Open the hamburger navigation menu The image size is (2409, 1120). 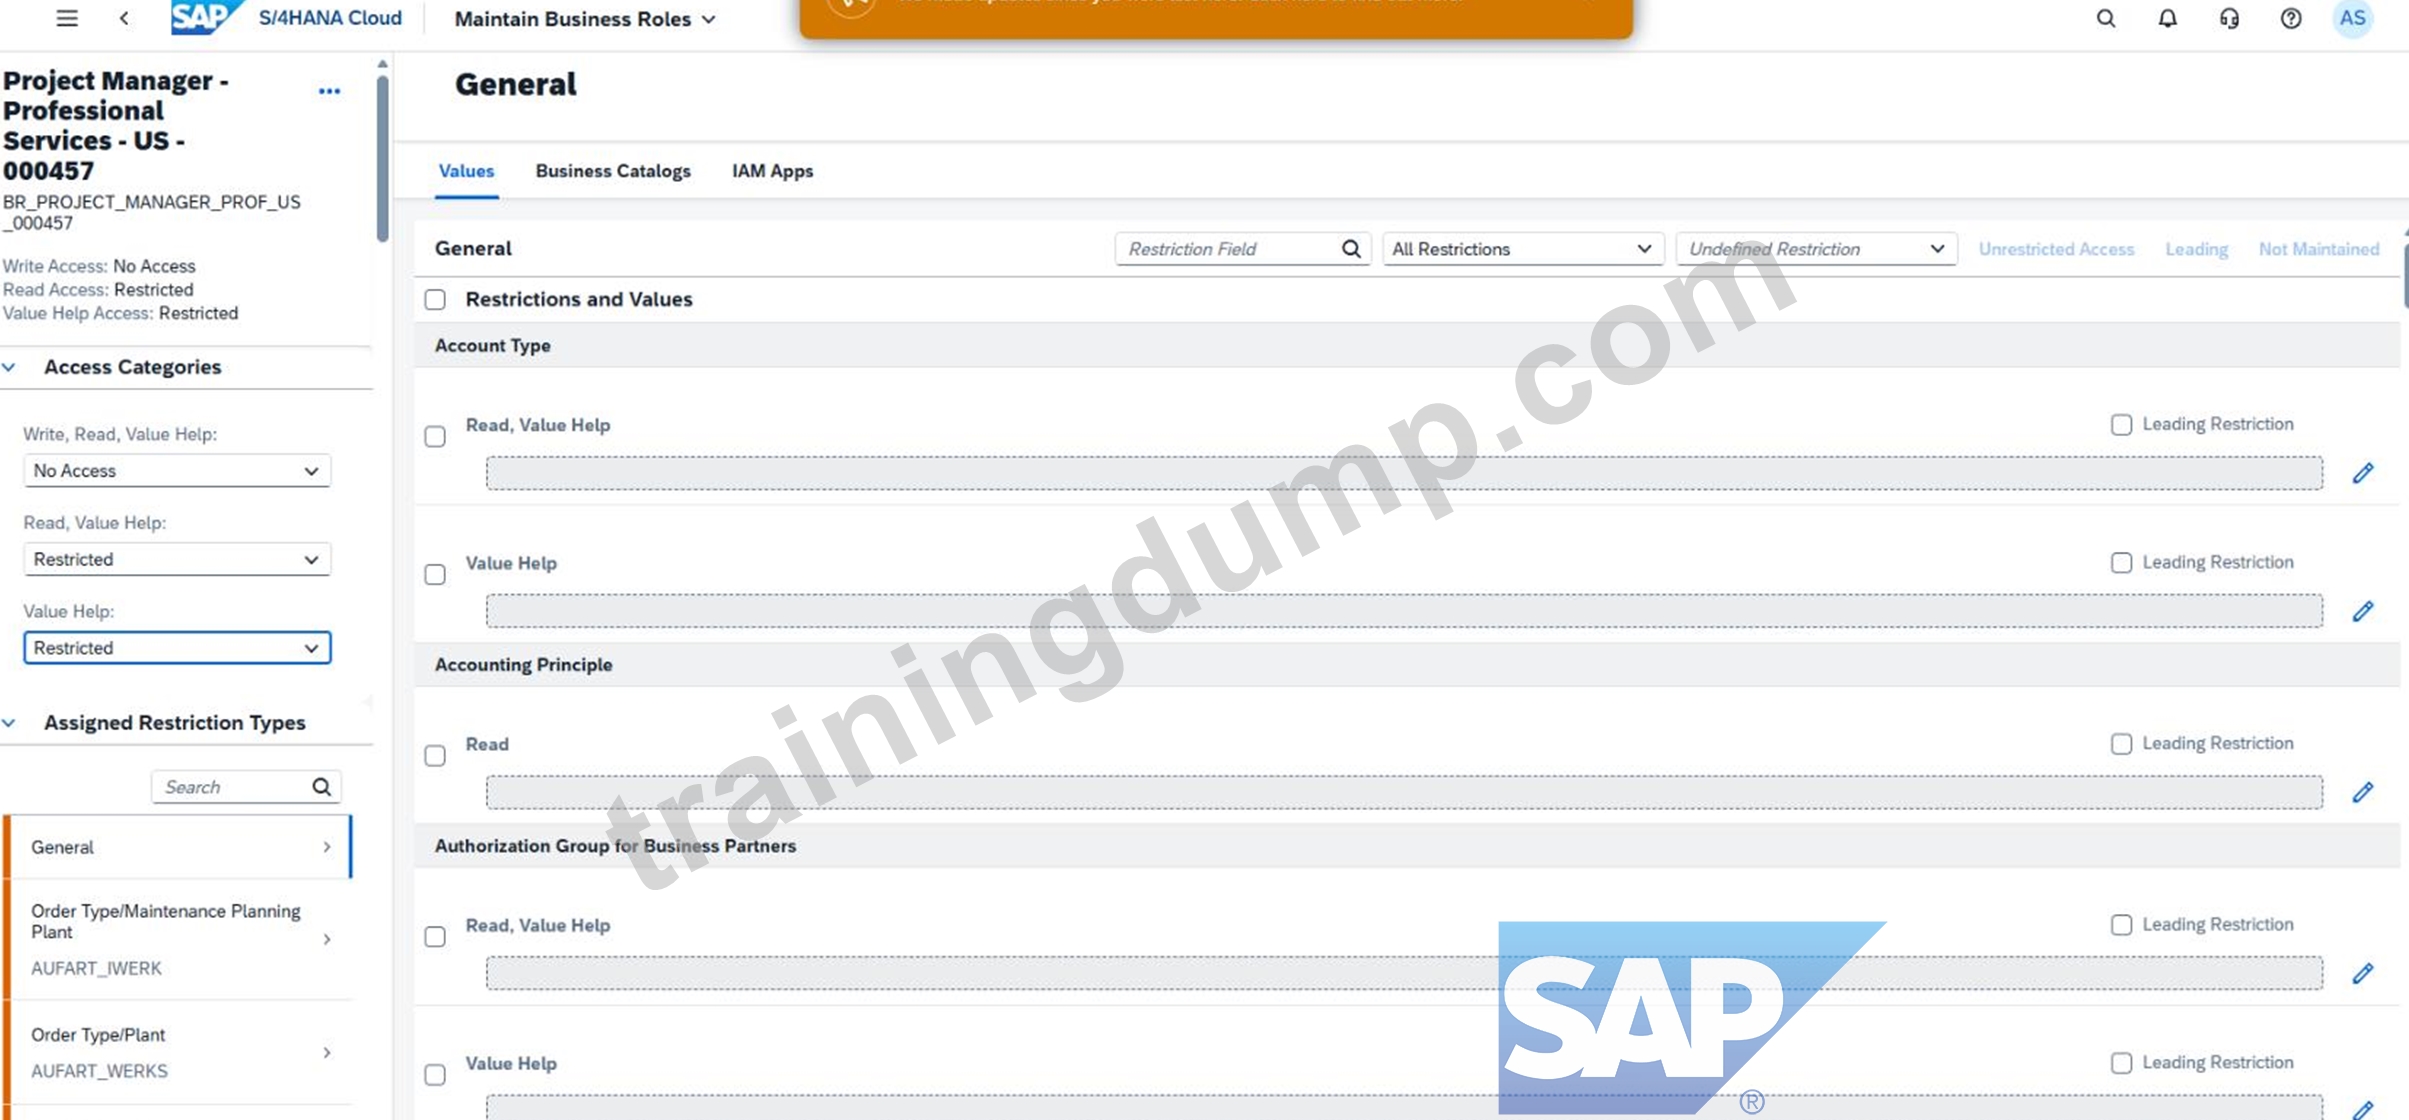pyautogui.click(x=67, y=18)
